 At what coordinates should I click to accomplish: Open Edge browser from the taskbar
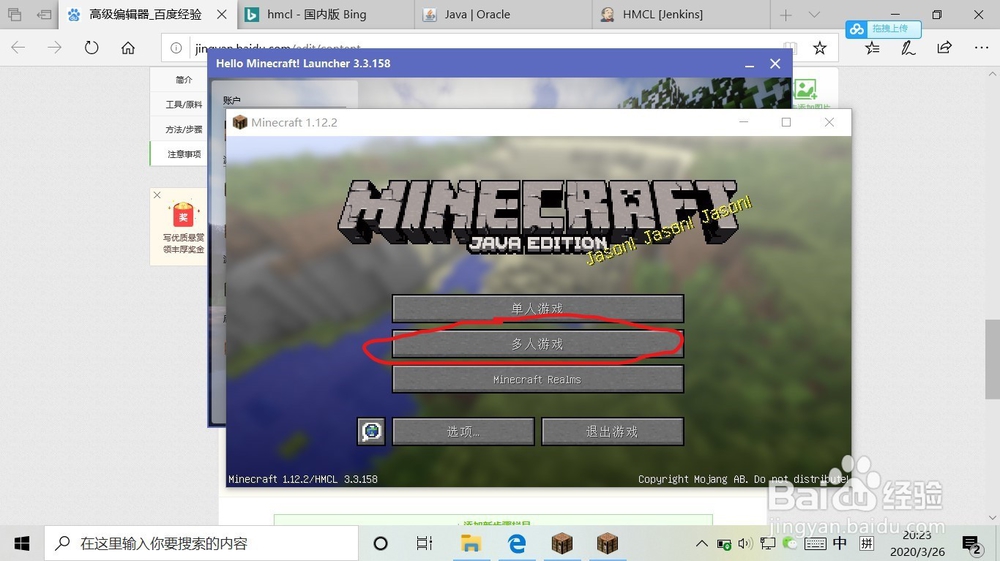tap(517, 543)
